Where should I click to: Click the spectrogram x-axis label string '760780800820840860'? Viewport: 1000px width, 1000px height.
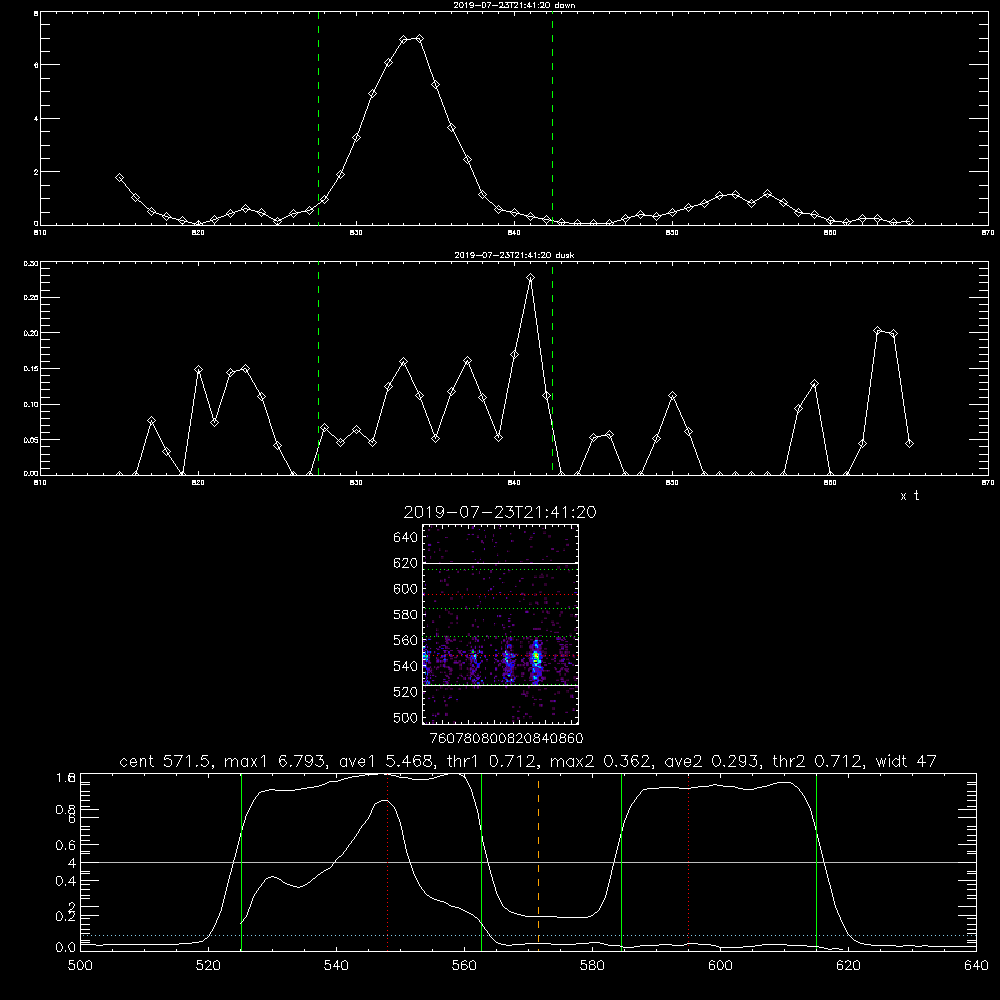(x=506, y=738)
